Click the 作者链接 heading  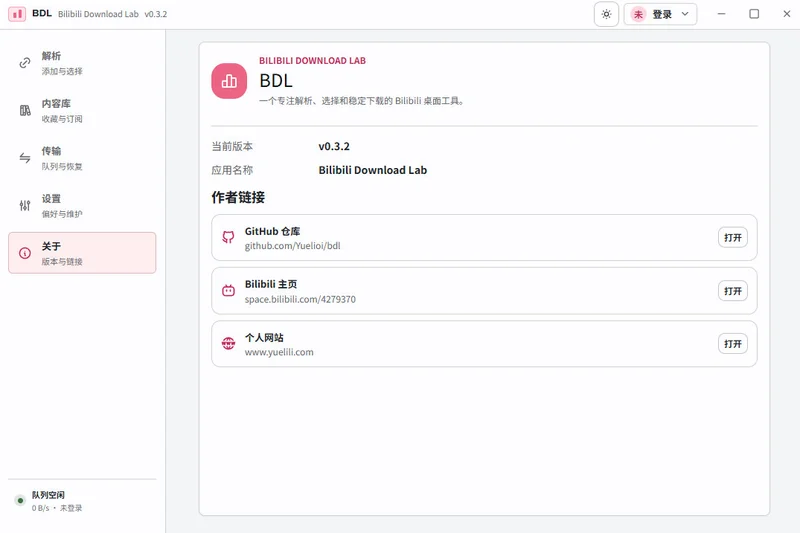point(238,197)
